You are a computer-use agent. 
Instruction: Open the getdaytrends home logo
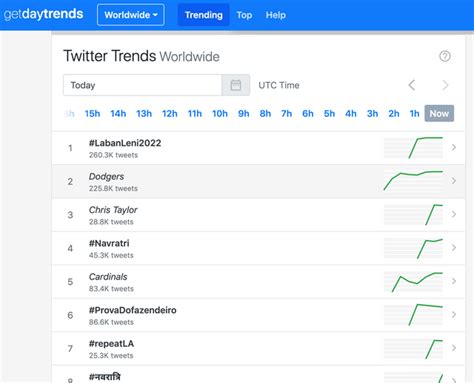(x=43, y=14)
